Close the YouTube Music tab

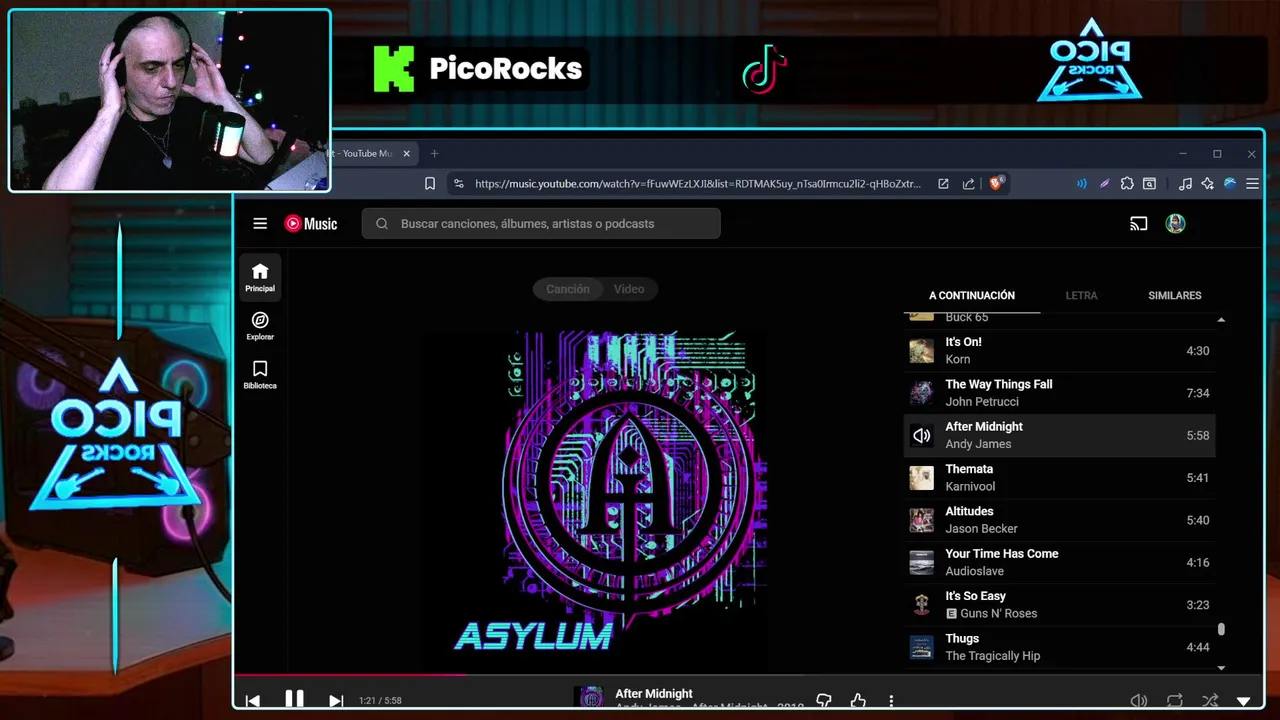coord(407,153)
